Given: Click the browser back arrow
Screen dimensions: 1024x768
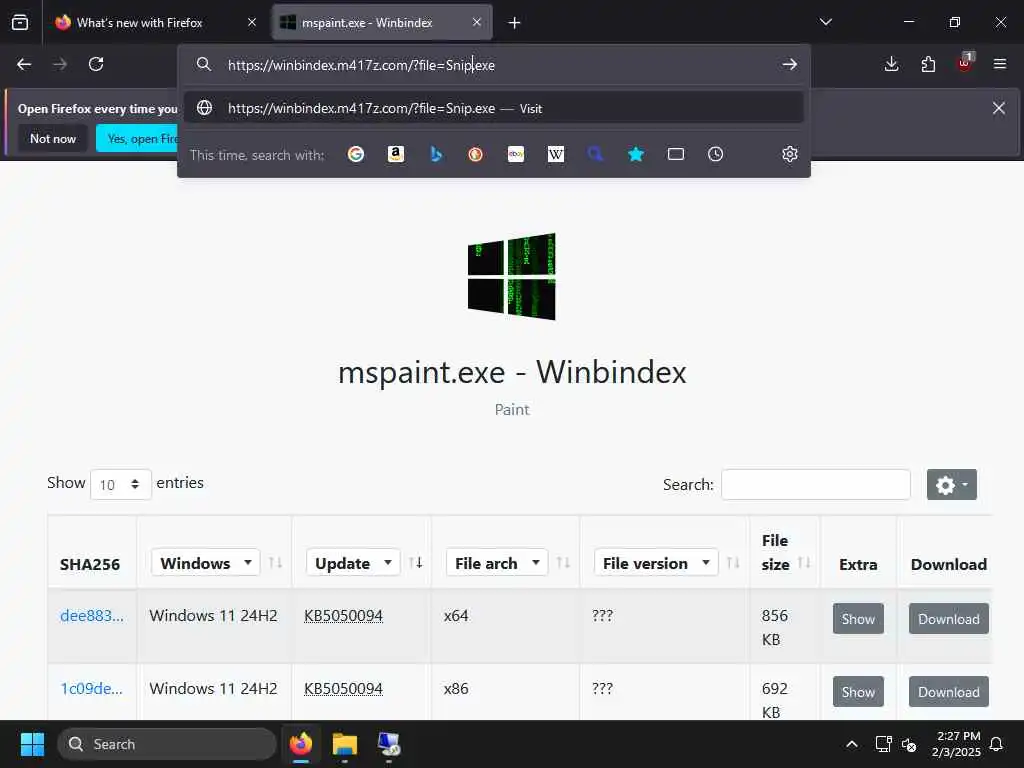Looking at the screenshot, I should (24, 64).
